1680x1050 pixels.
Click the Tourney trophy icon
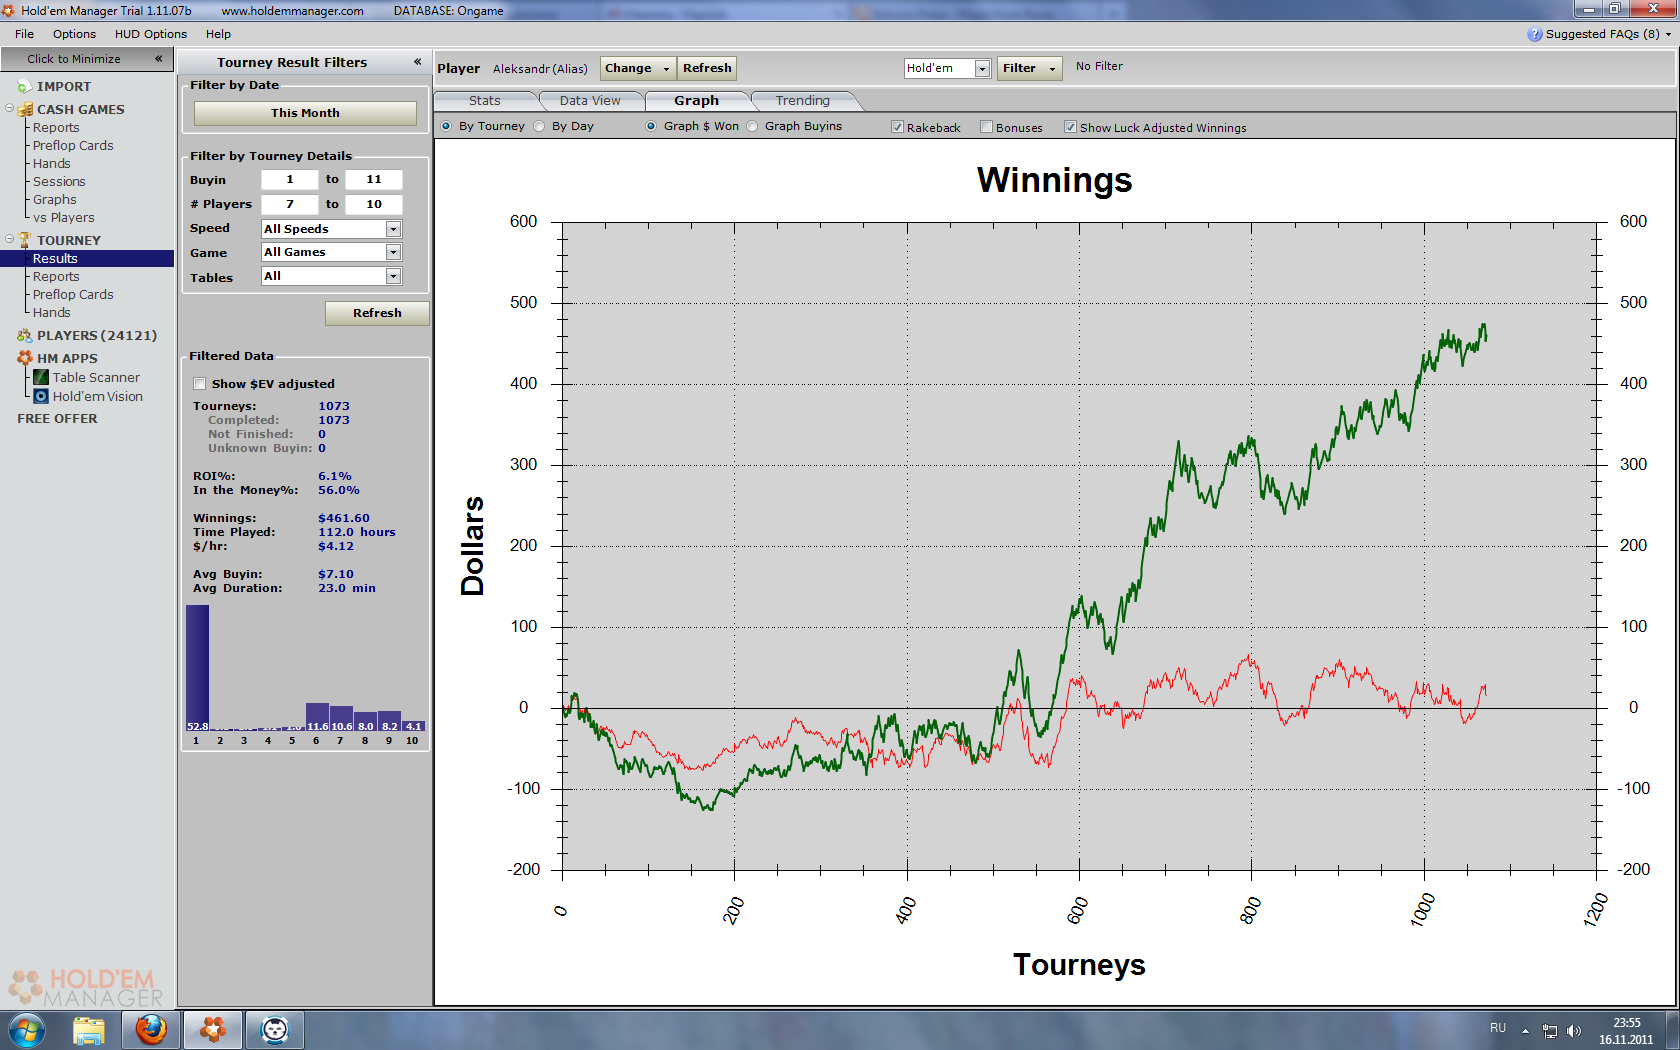[25, 240]
